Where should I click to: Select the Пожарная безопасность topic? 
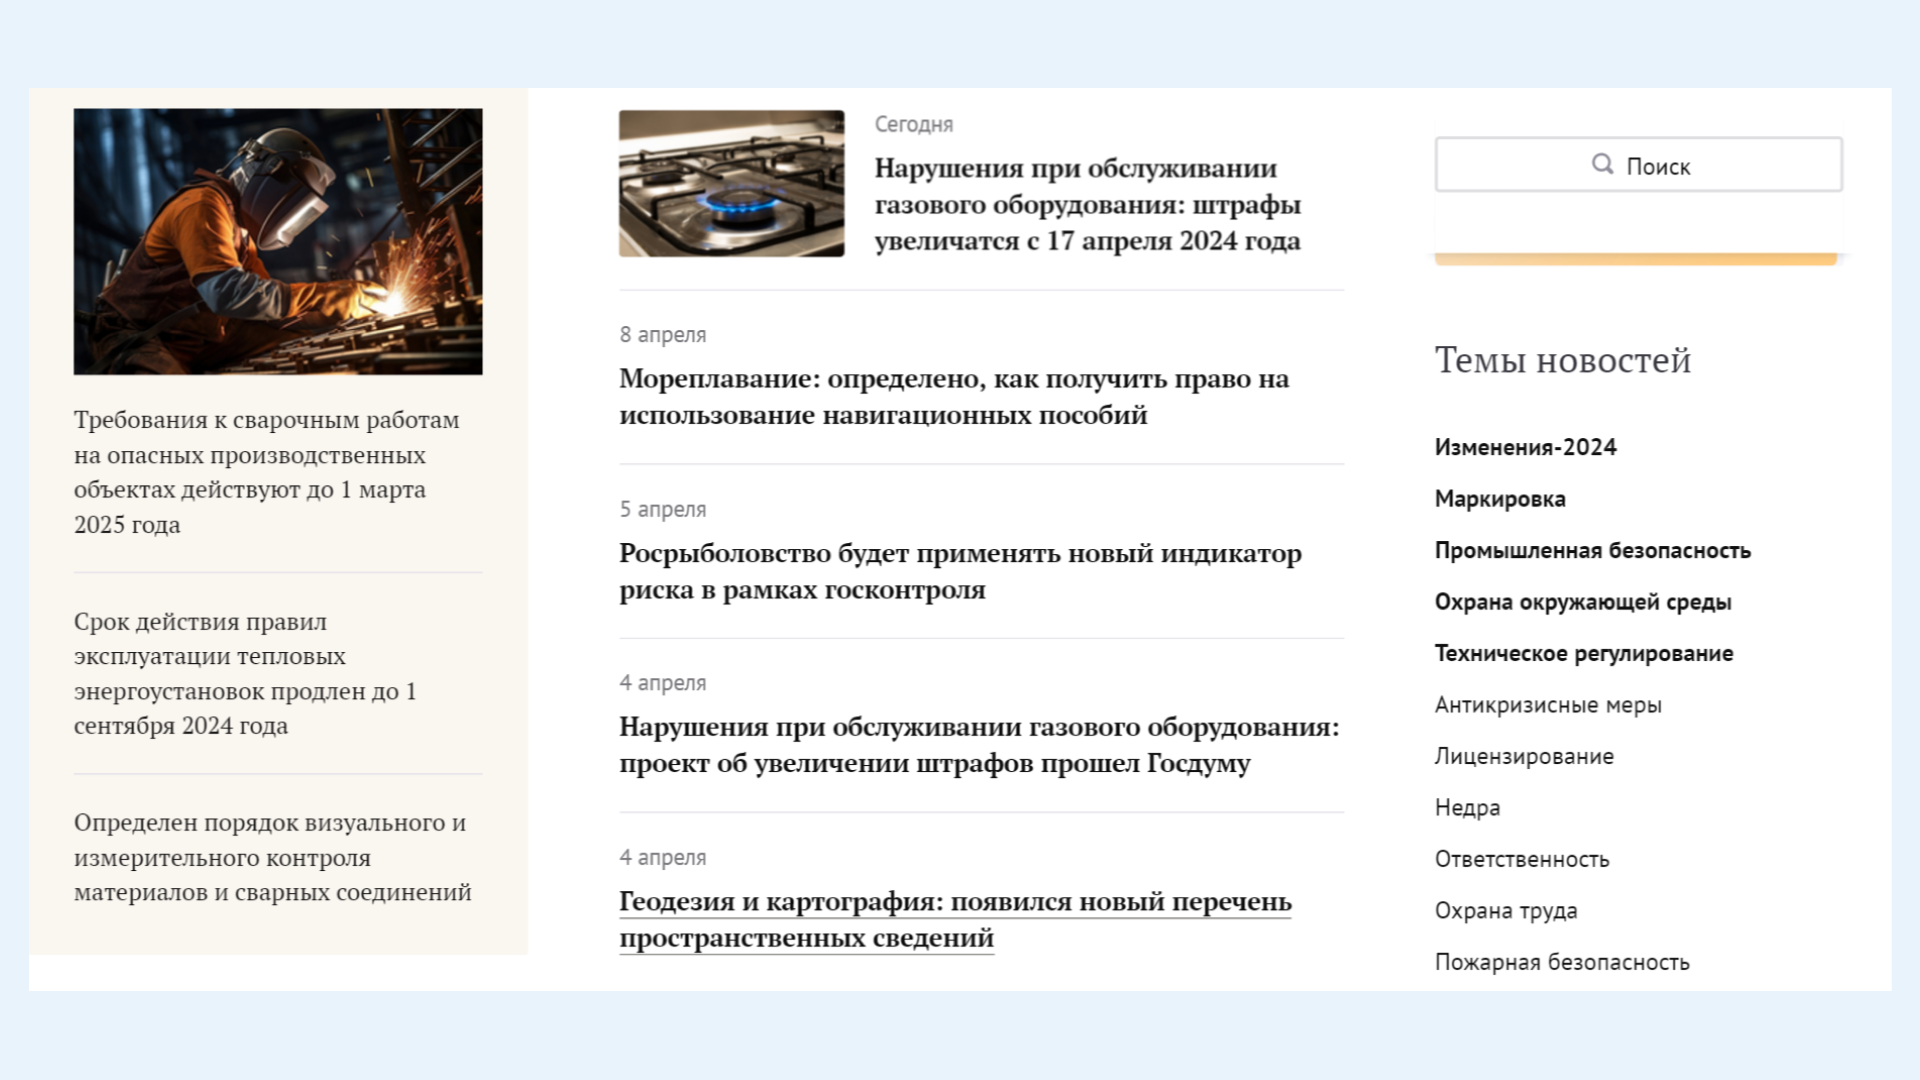[1562, 962]
